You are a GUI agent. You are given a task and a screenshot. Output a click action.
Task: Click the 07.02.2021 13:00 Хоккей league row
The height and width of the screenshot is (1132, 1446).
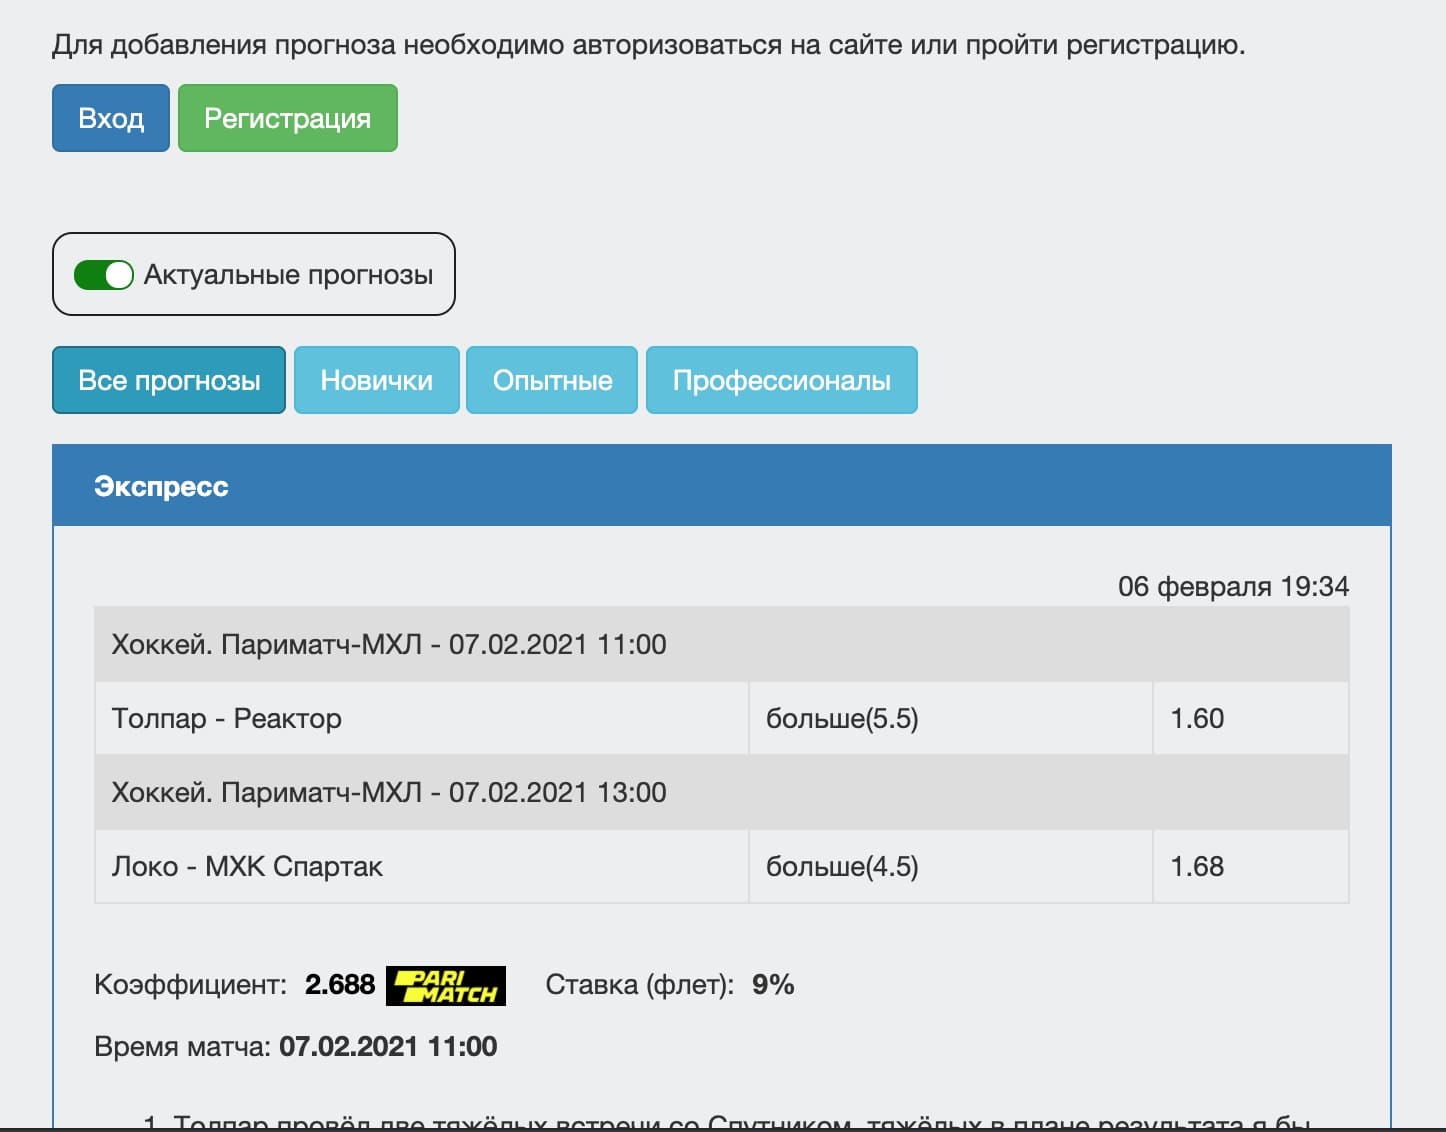722,792
